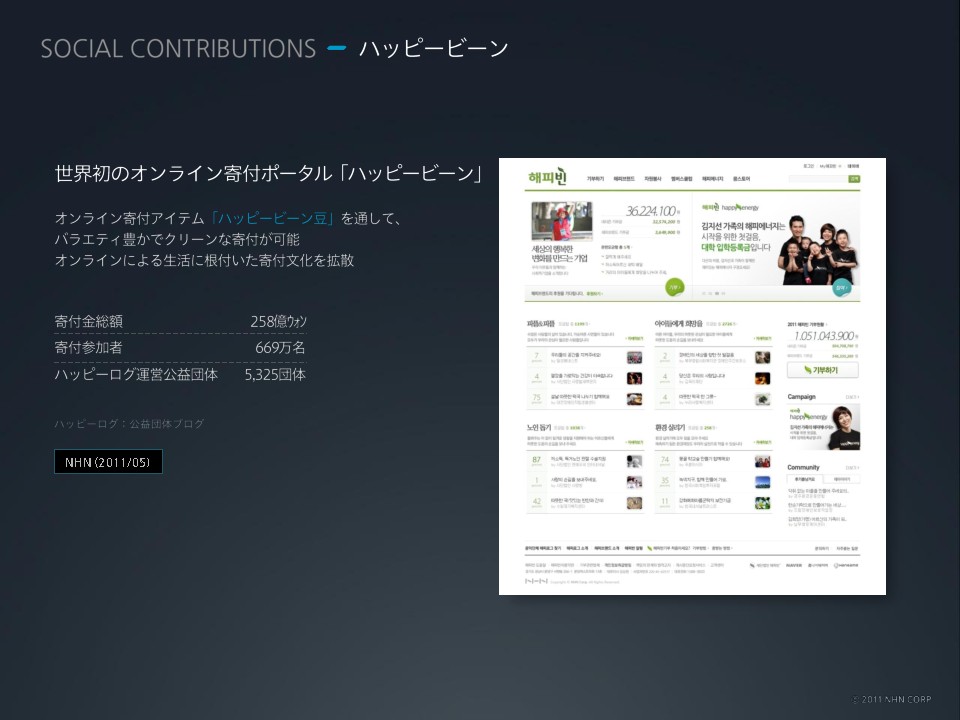Click the 258億ウォン donation total value
Viewport: 960px width, 720px height.
[278, 321]
